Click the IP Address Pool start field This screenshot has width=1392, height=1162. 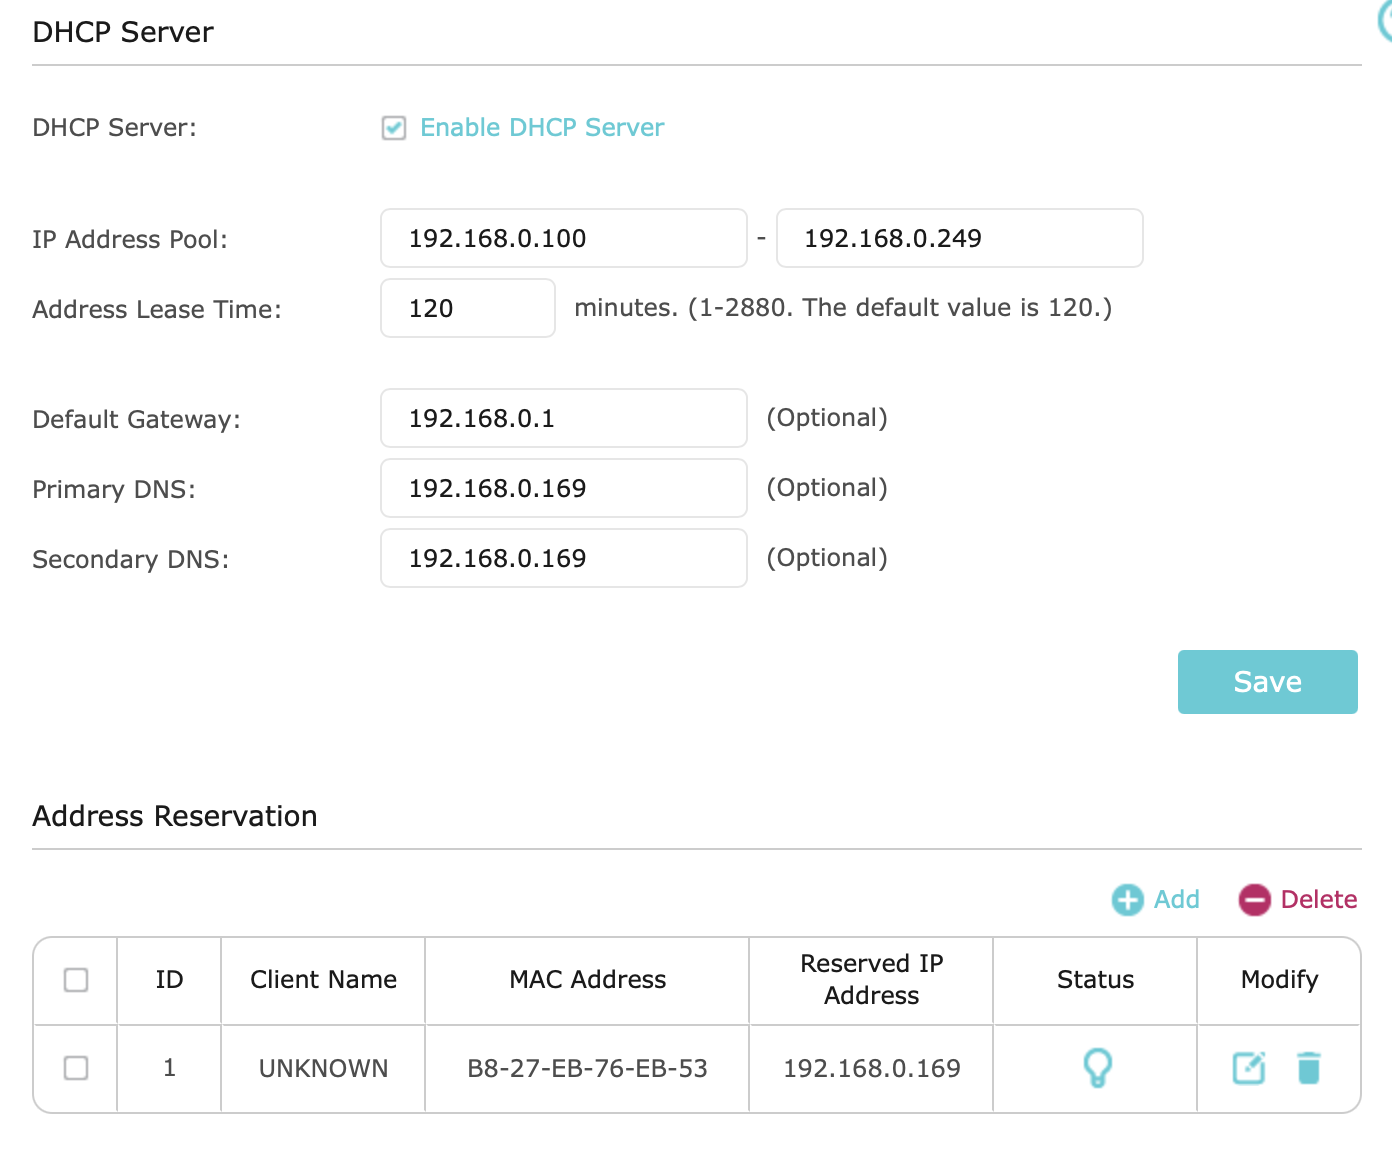click(563, 238)
